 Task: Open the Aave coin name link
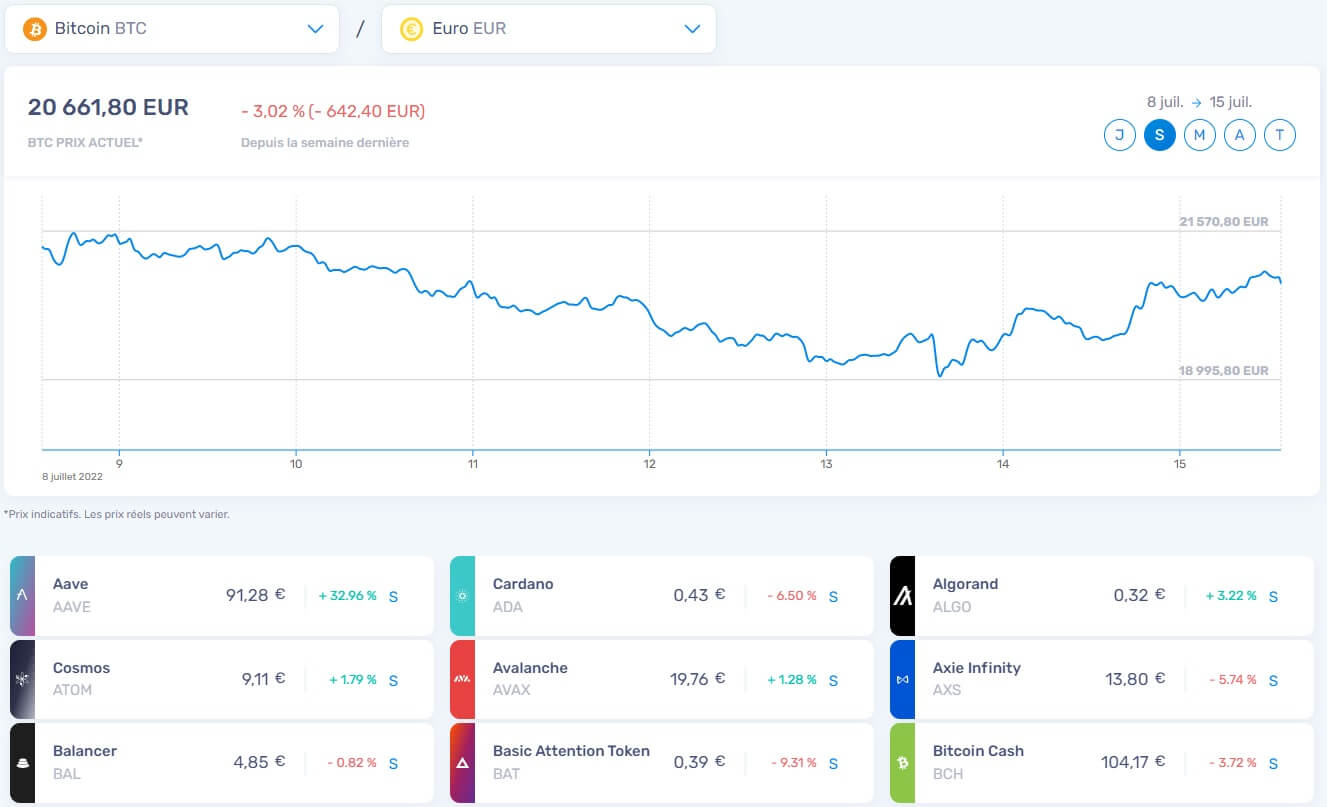click(x=71, y=584)
